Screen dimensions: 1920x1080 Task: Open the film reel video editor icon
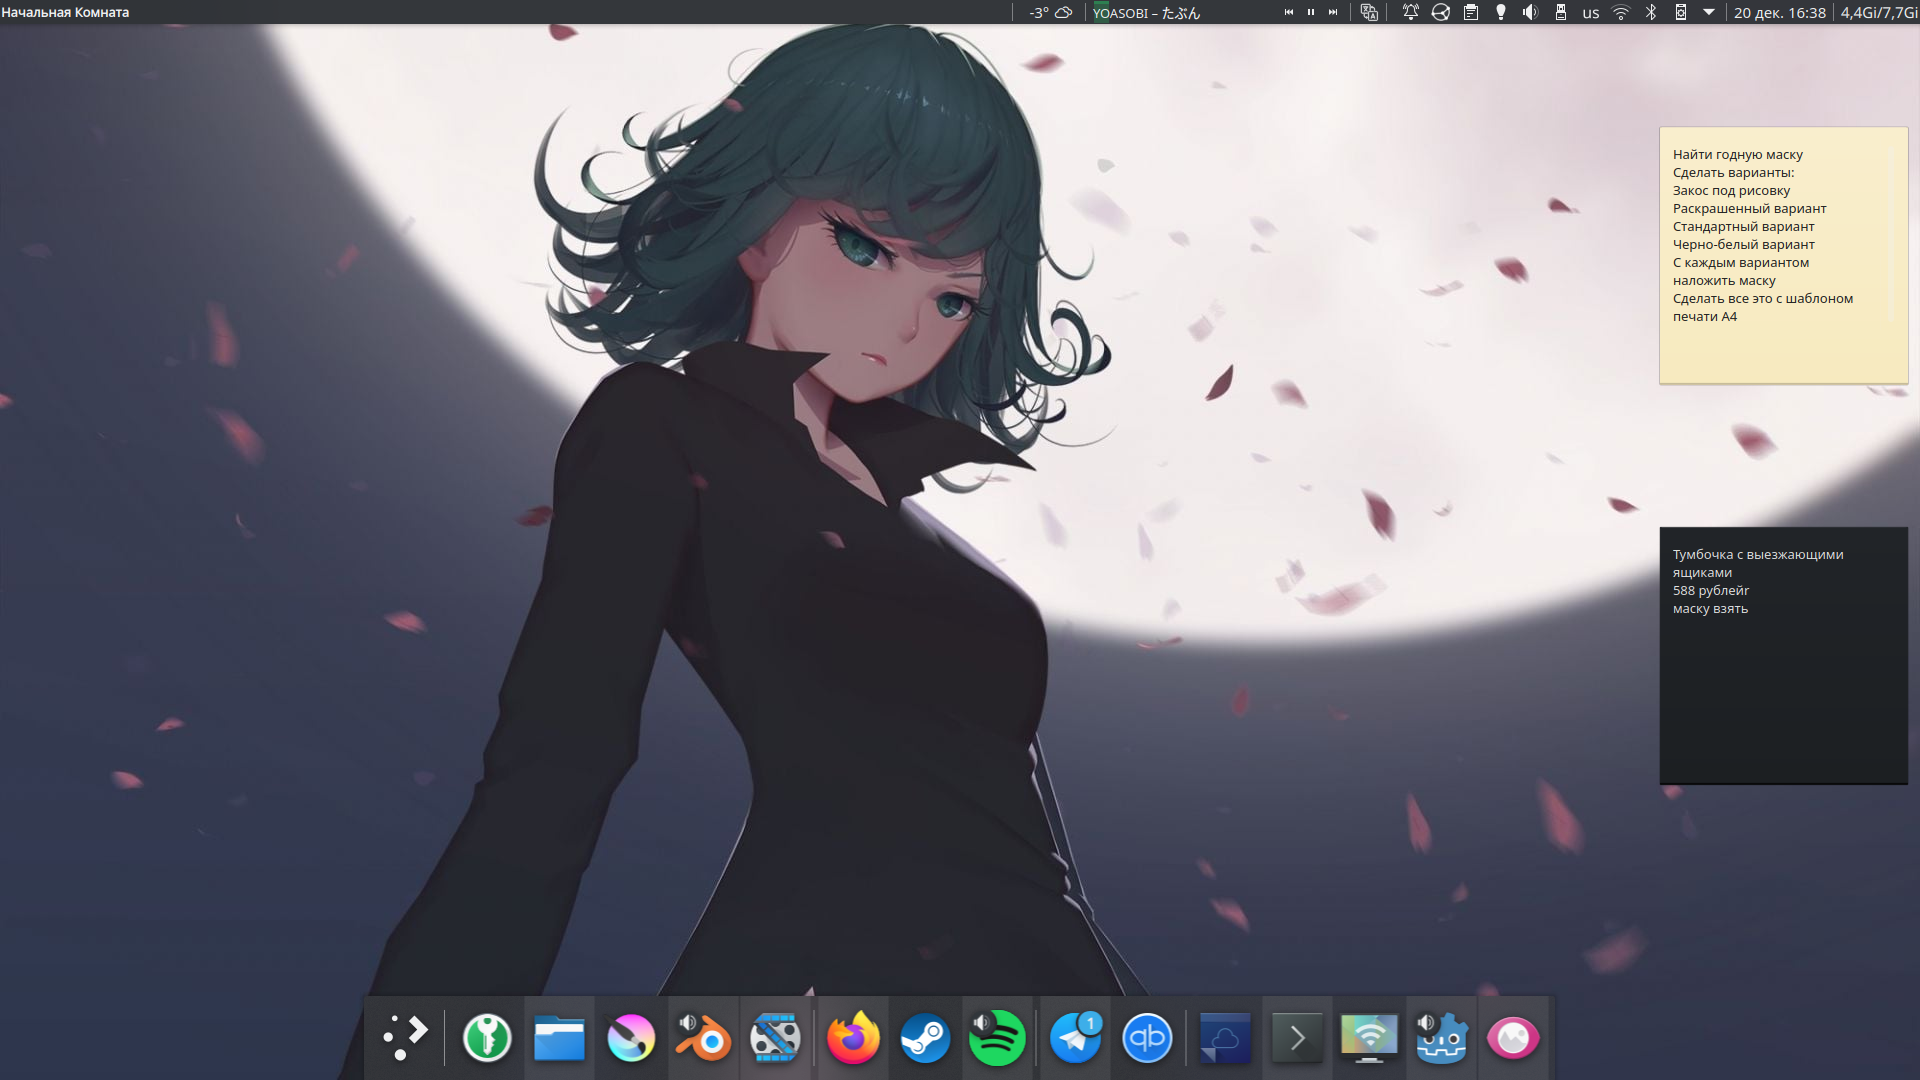pos(776,1038)
